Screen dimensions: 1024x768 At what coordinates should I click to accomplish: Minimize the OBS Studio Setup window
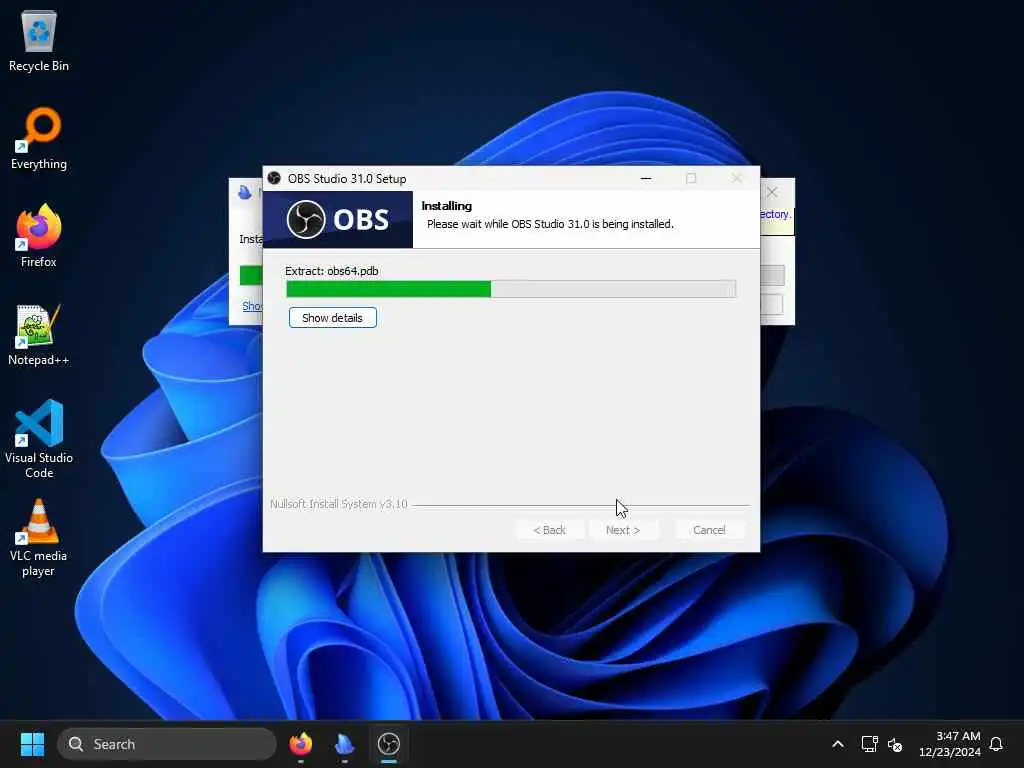[646, 178]
